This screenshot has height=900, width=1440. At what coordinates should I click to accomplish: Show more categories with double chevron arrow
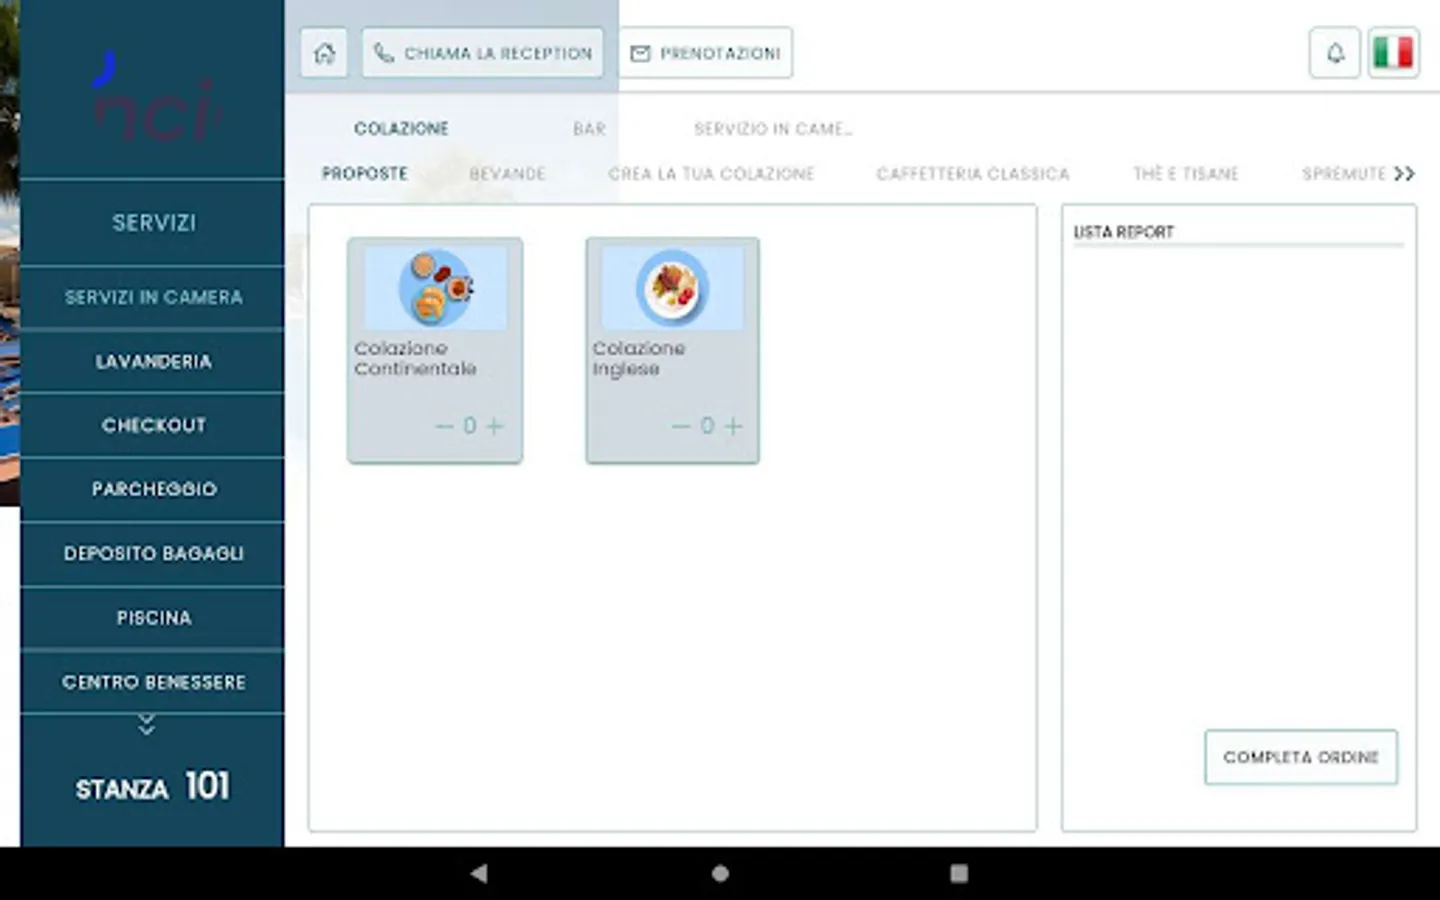(1404, 174)
